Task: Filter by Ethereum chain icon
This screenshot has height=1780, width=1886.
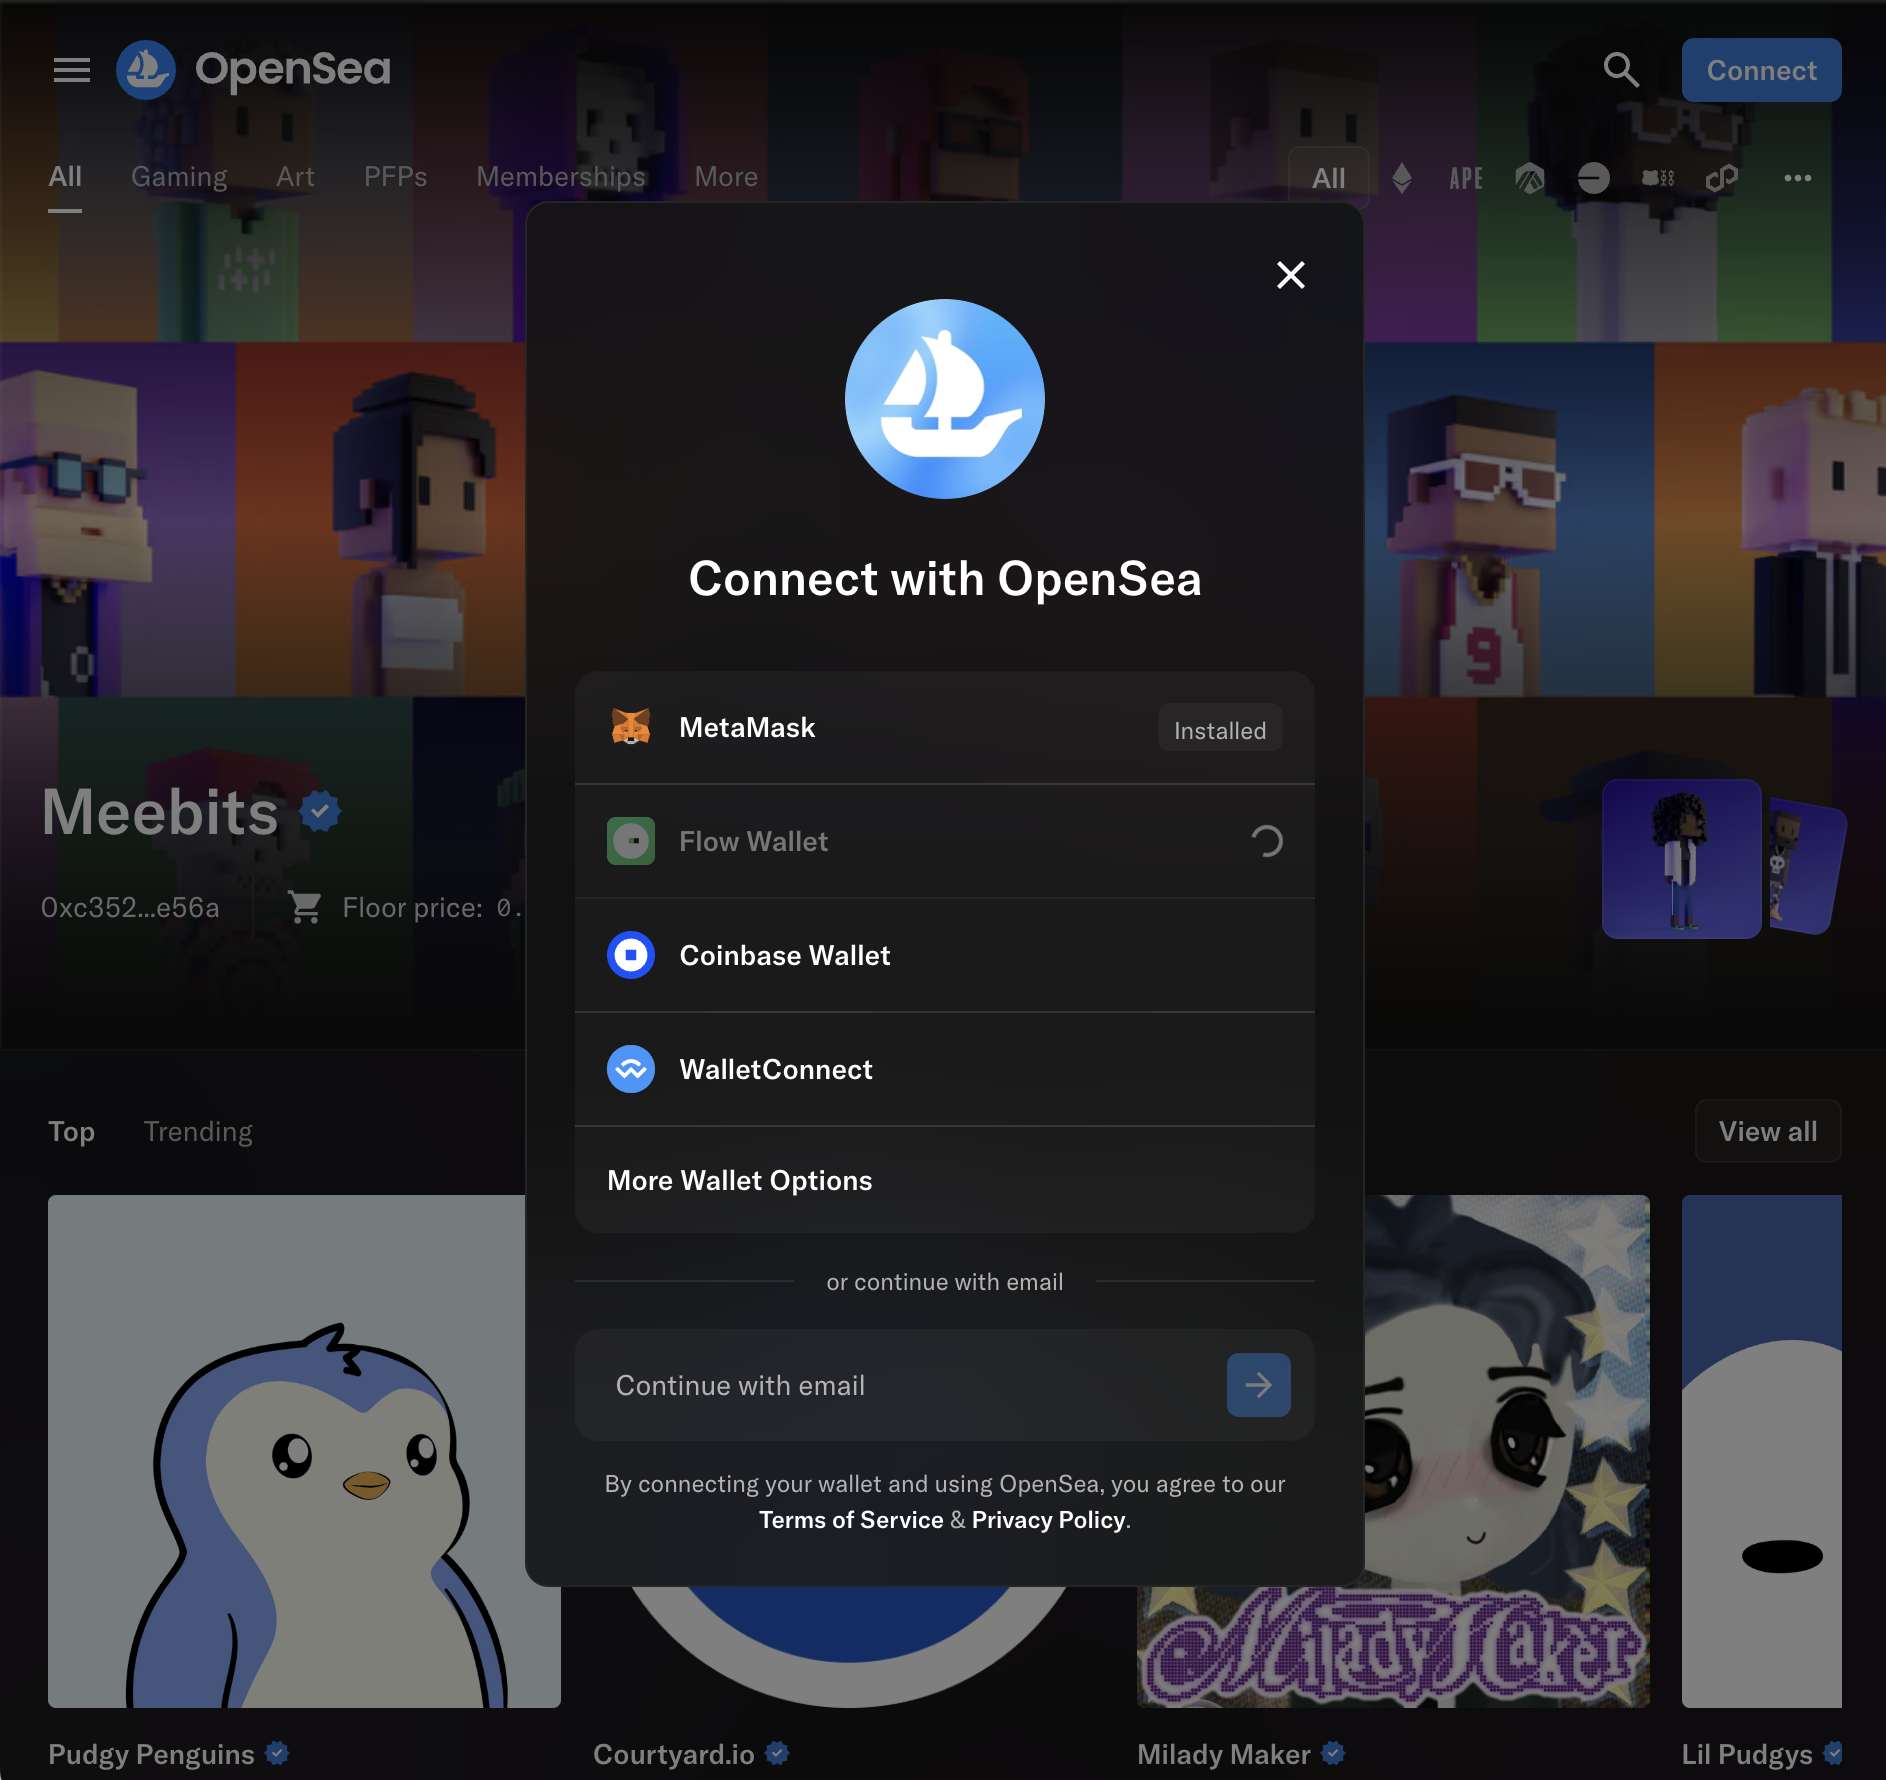Action: click(x=1402, y=178)
